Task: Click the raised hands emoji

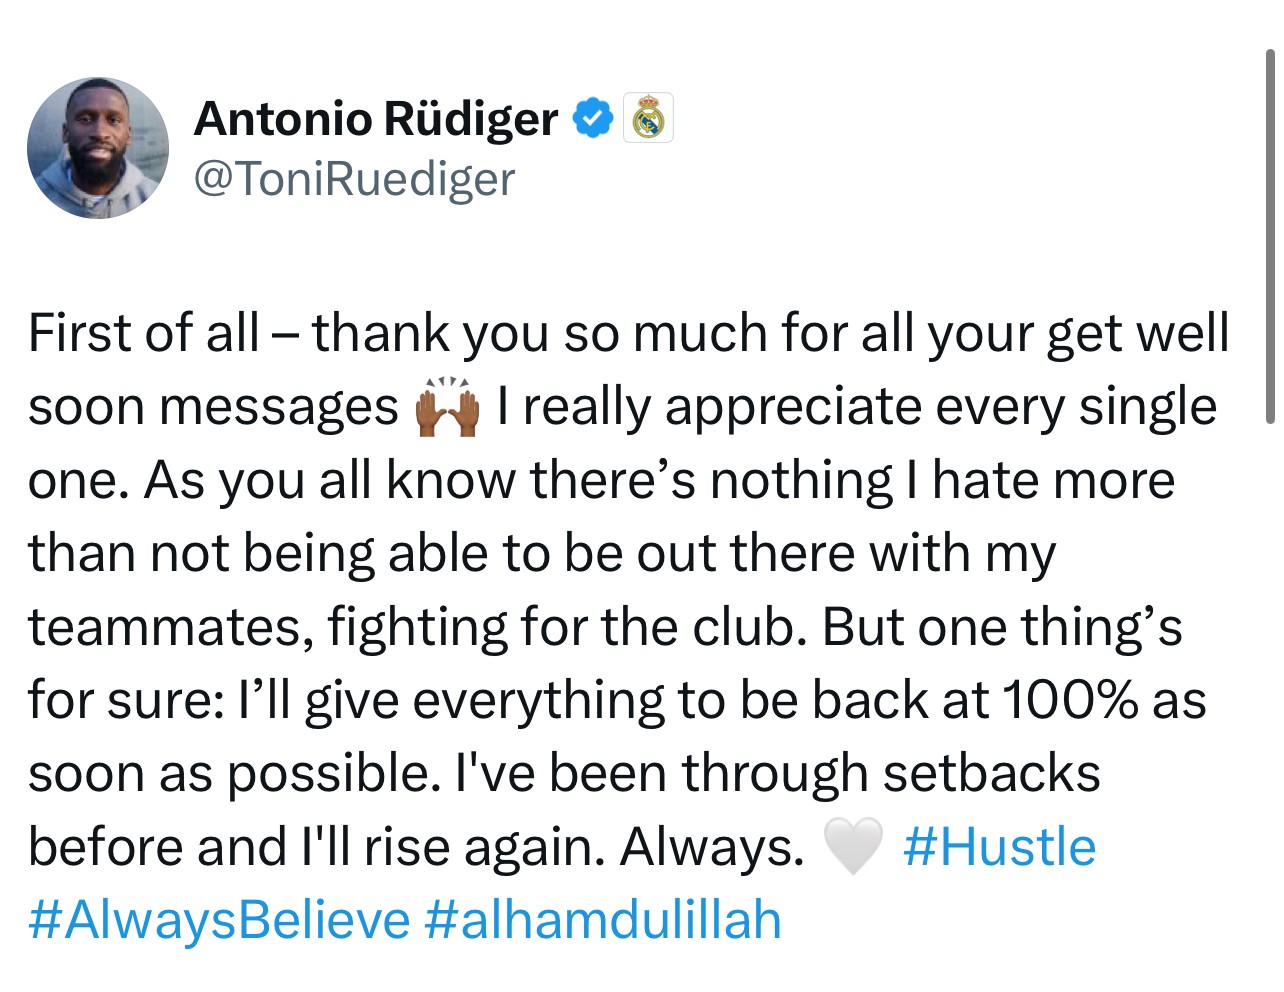Action: pyautogui.click(x=447, y=407)
